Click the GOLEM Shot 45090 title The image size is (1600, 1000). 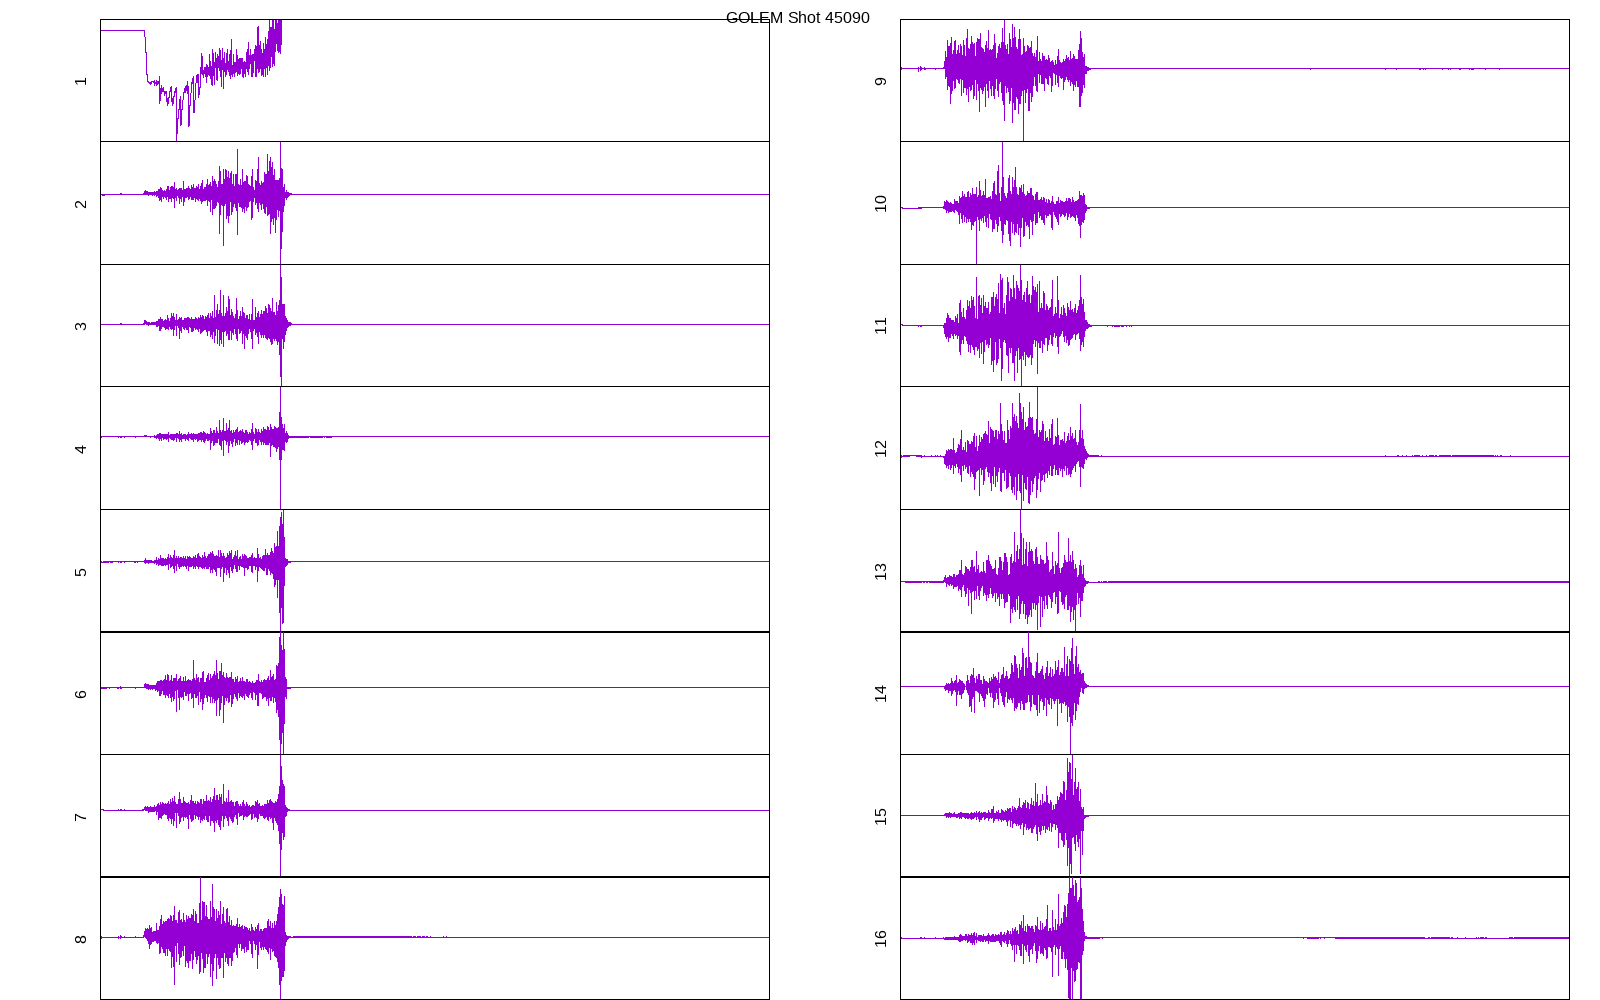click(797, 18)
